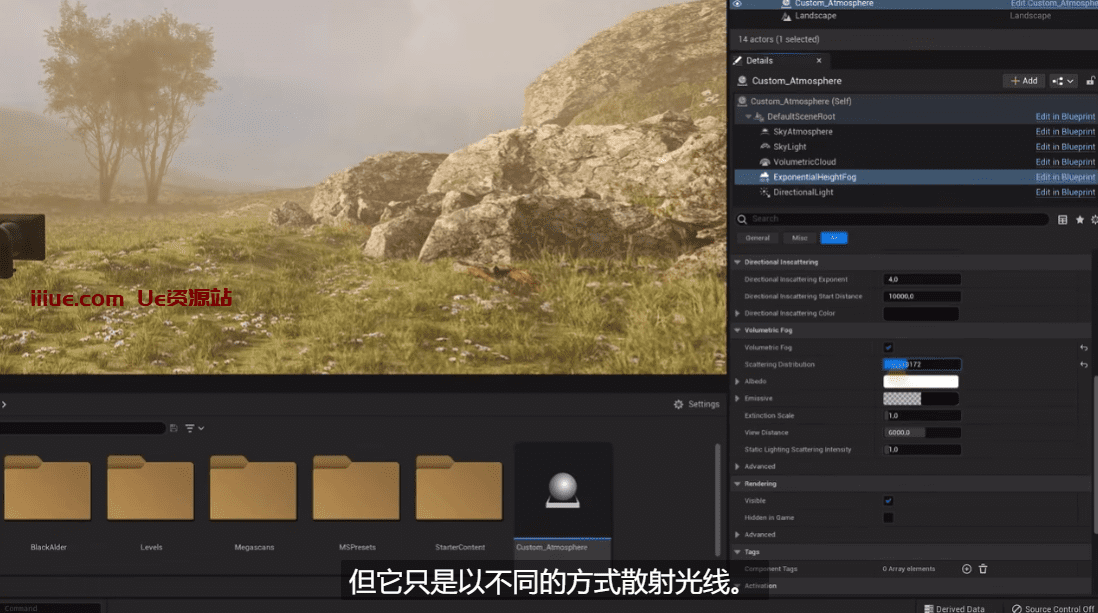The height and width of the screenshot is (613, 1098).
Task: Delete Component Tags elements with trash icon
Action: (x=983, y=569)
